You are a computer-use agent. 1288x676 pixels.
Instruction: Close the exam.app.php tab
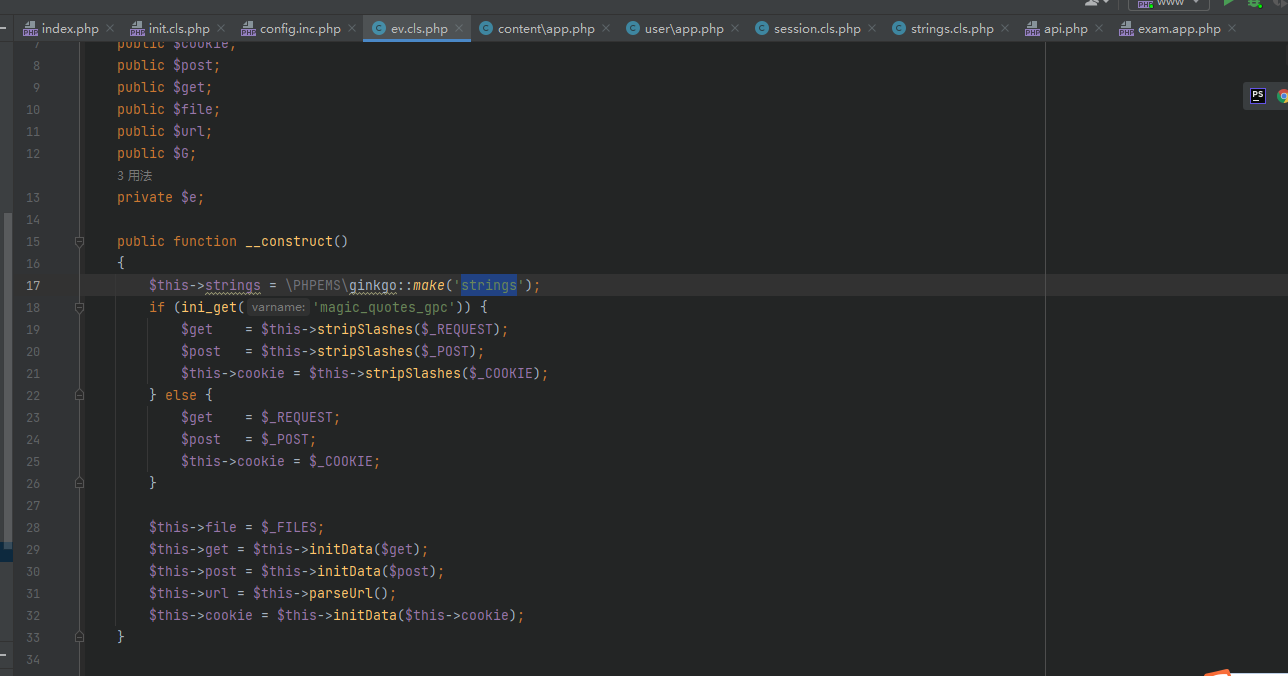pyautogui.click(x=1231, y=29)
